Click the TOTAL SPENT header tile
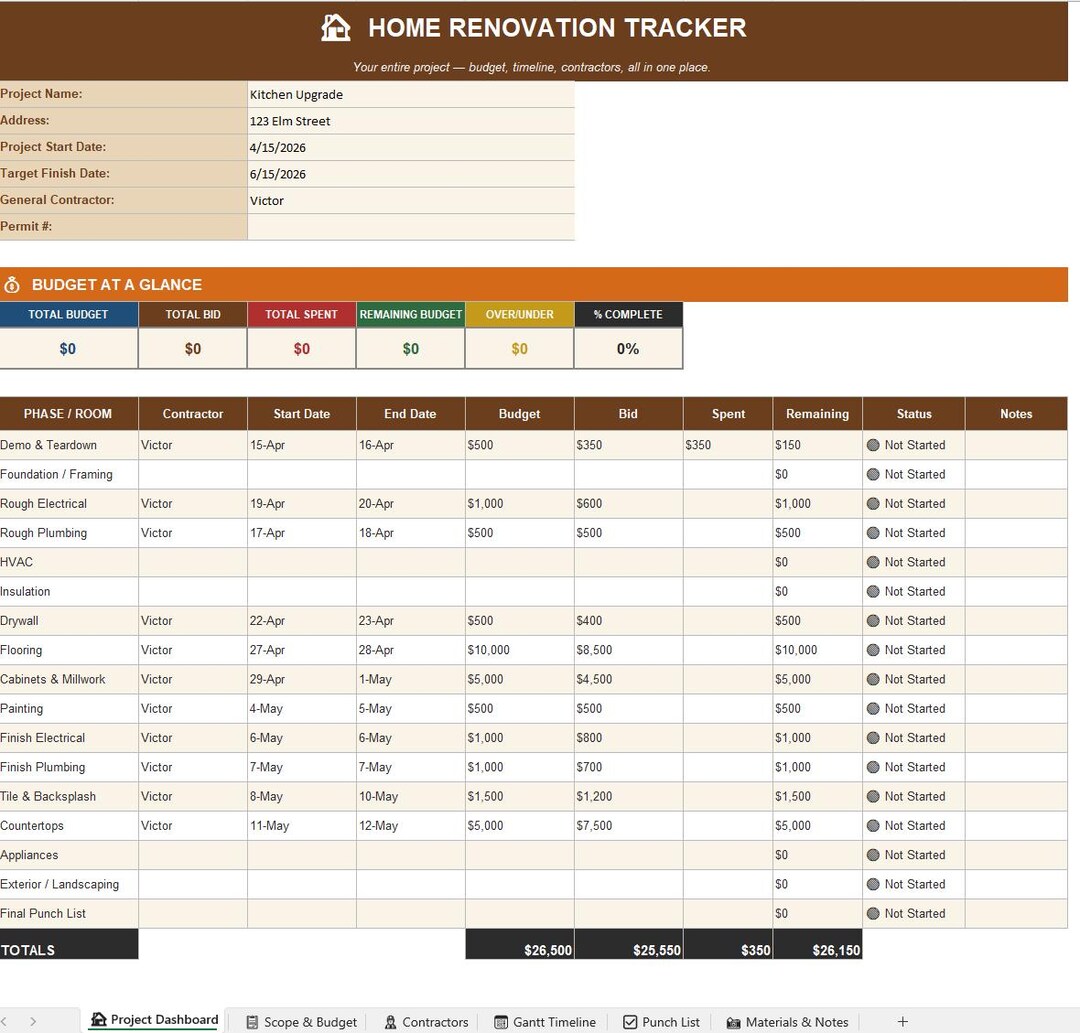 (x=302, y=315)
